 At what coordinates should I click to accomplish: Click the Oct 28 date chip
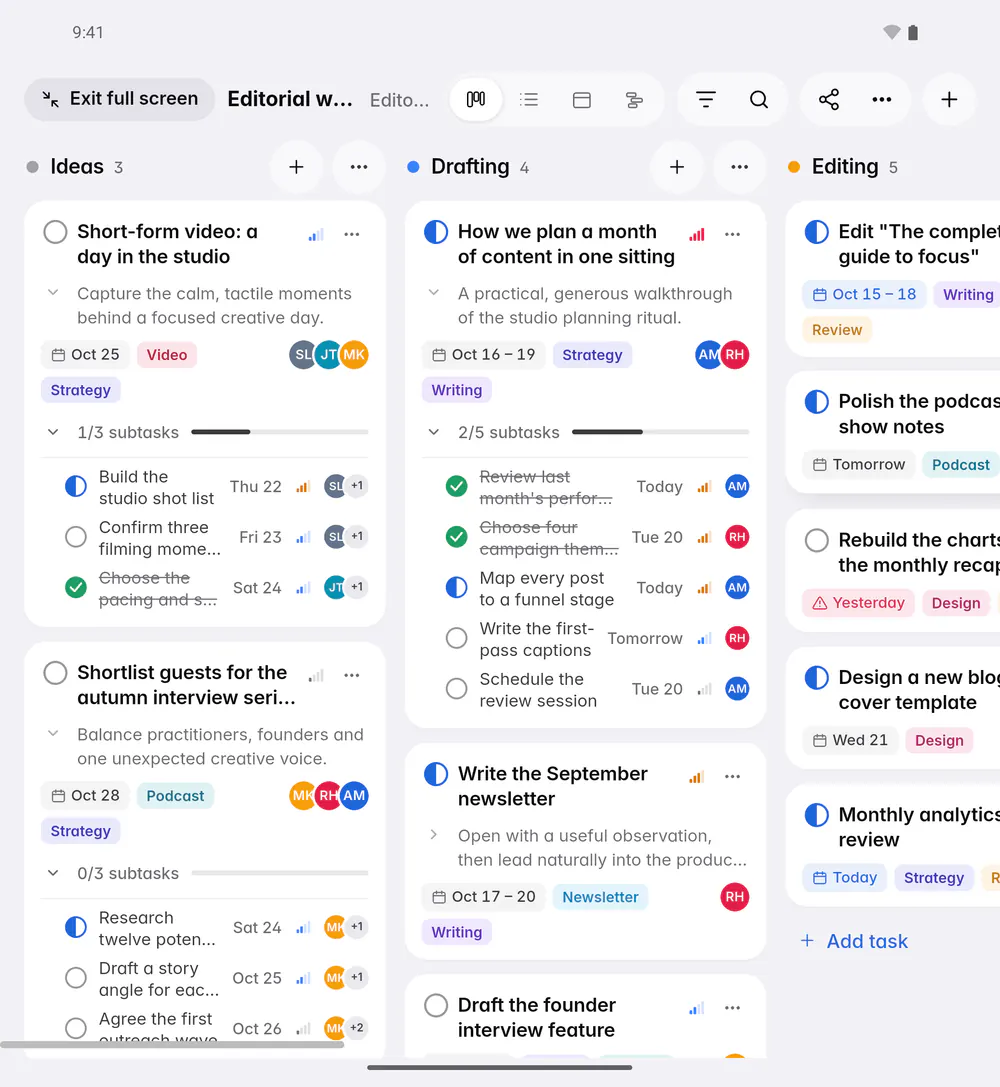86,796
